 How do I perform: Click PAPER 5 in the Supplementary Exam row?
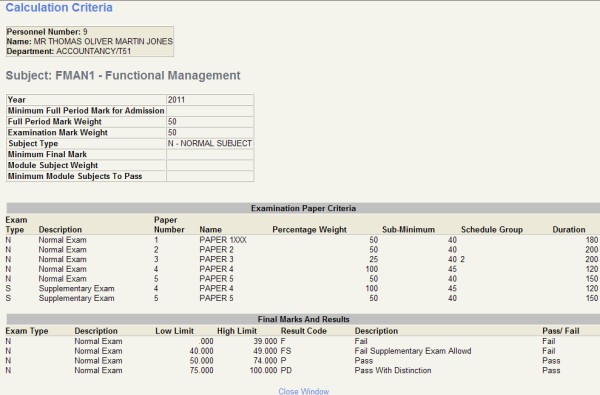(216, 298)
